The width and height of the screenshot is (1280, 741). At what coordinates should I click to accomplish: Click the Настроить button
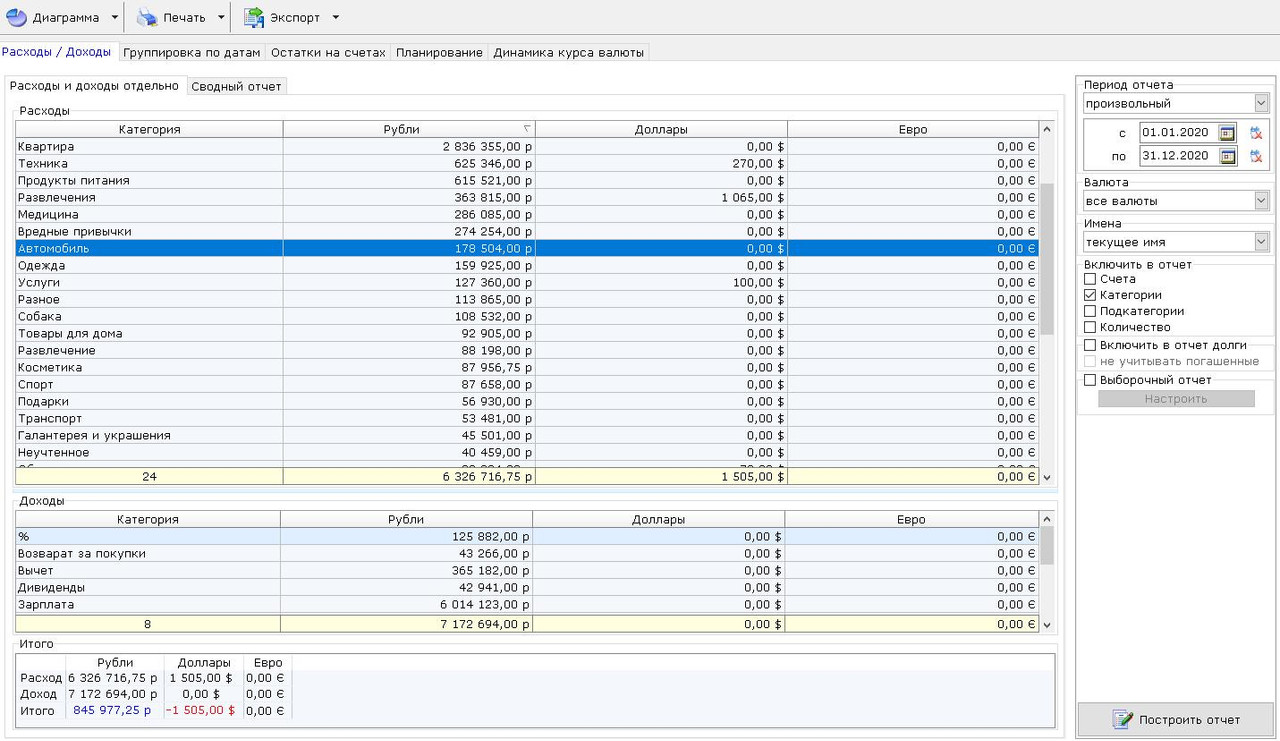[1176, 398]
